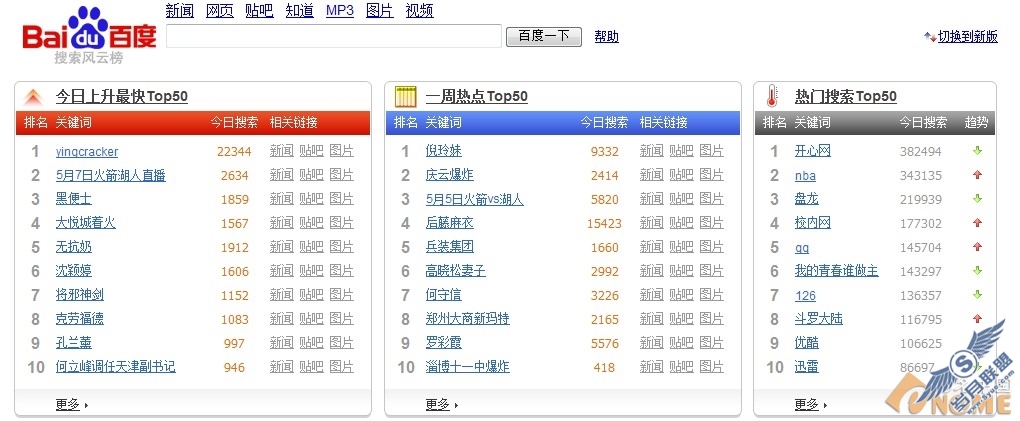
Task: Switch to the 贴吧 tab above search box
Action: coord(259,11)
